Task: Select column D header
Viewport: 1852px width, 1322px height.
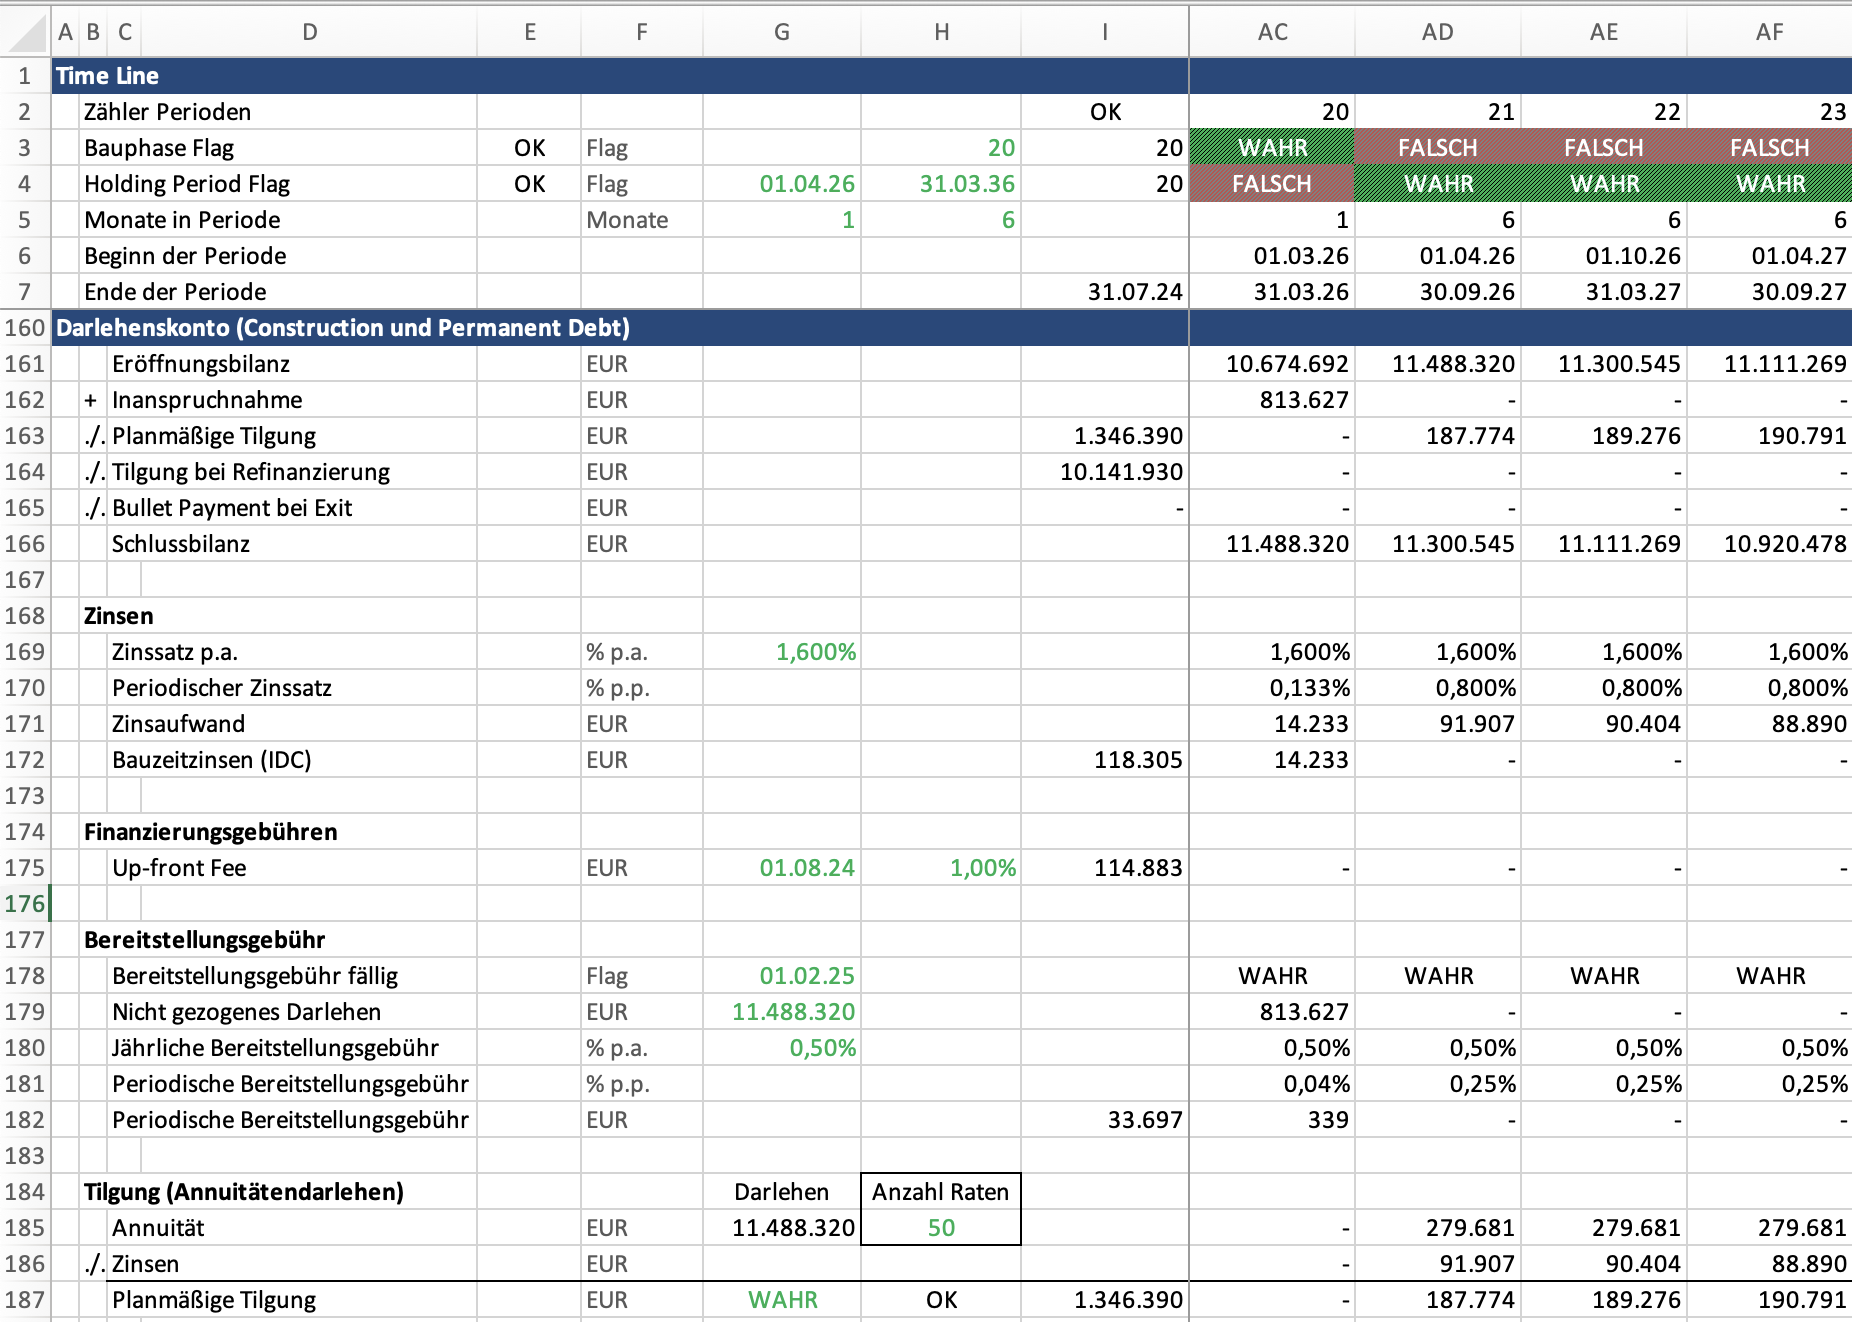Action: 309,33
